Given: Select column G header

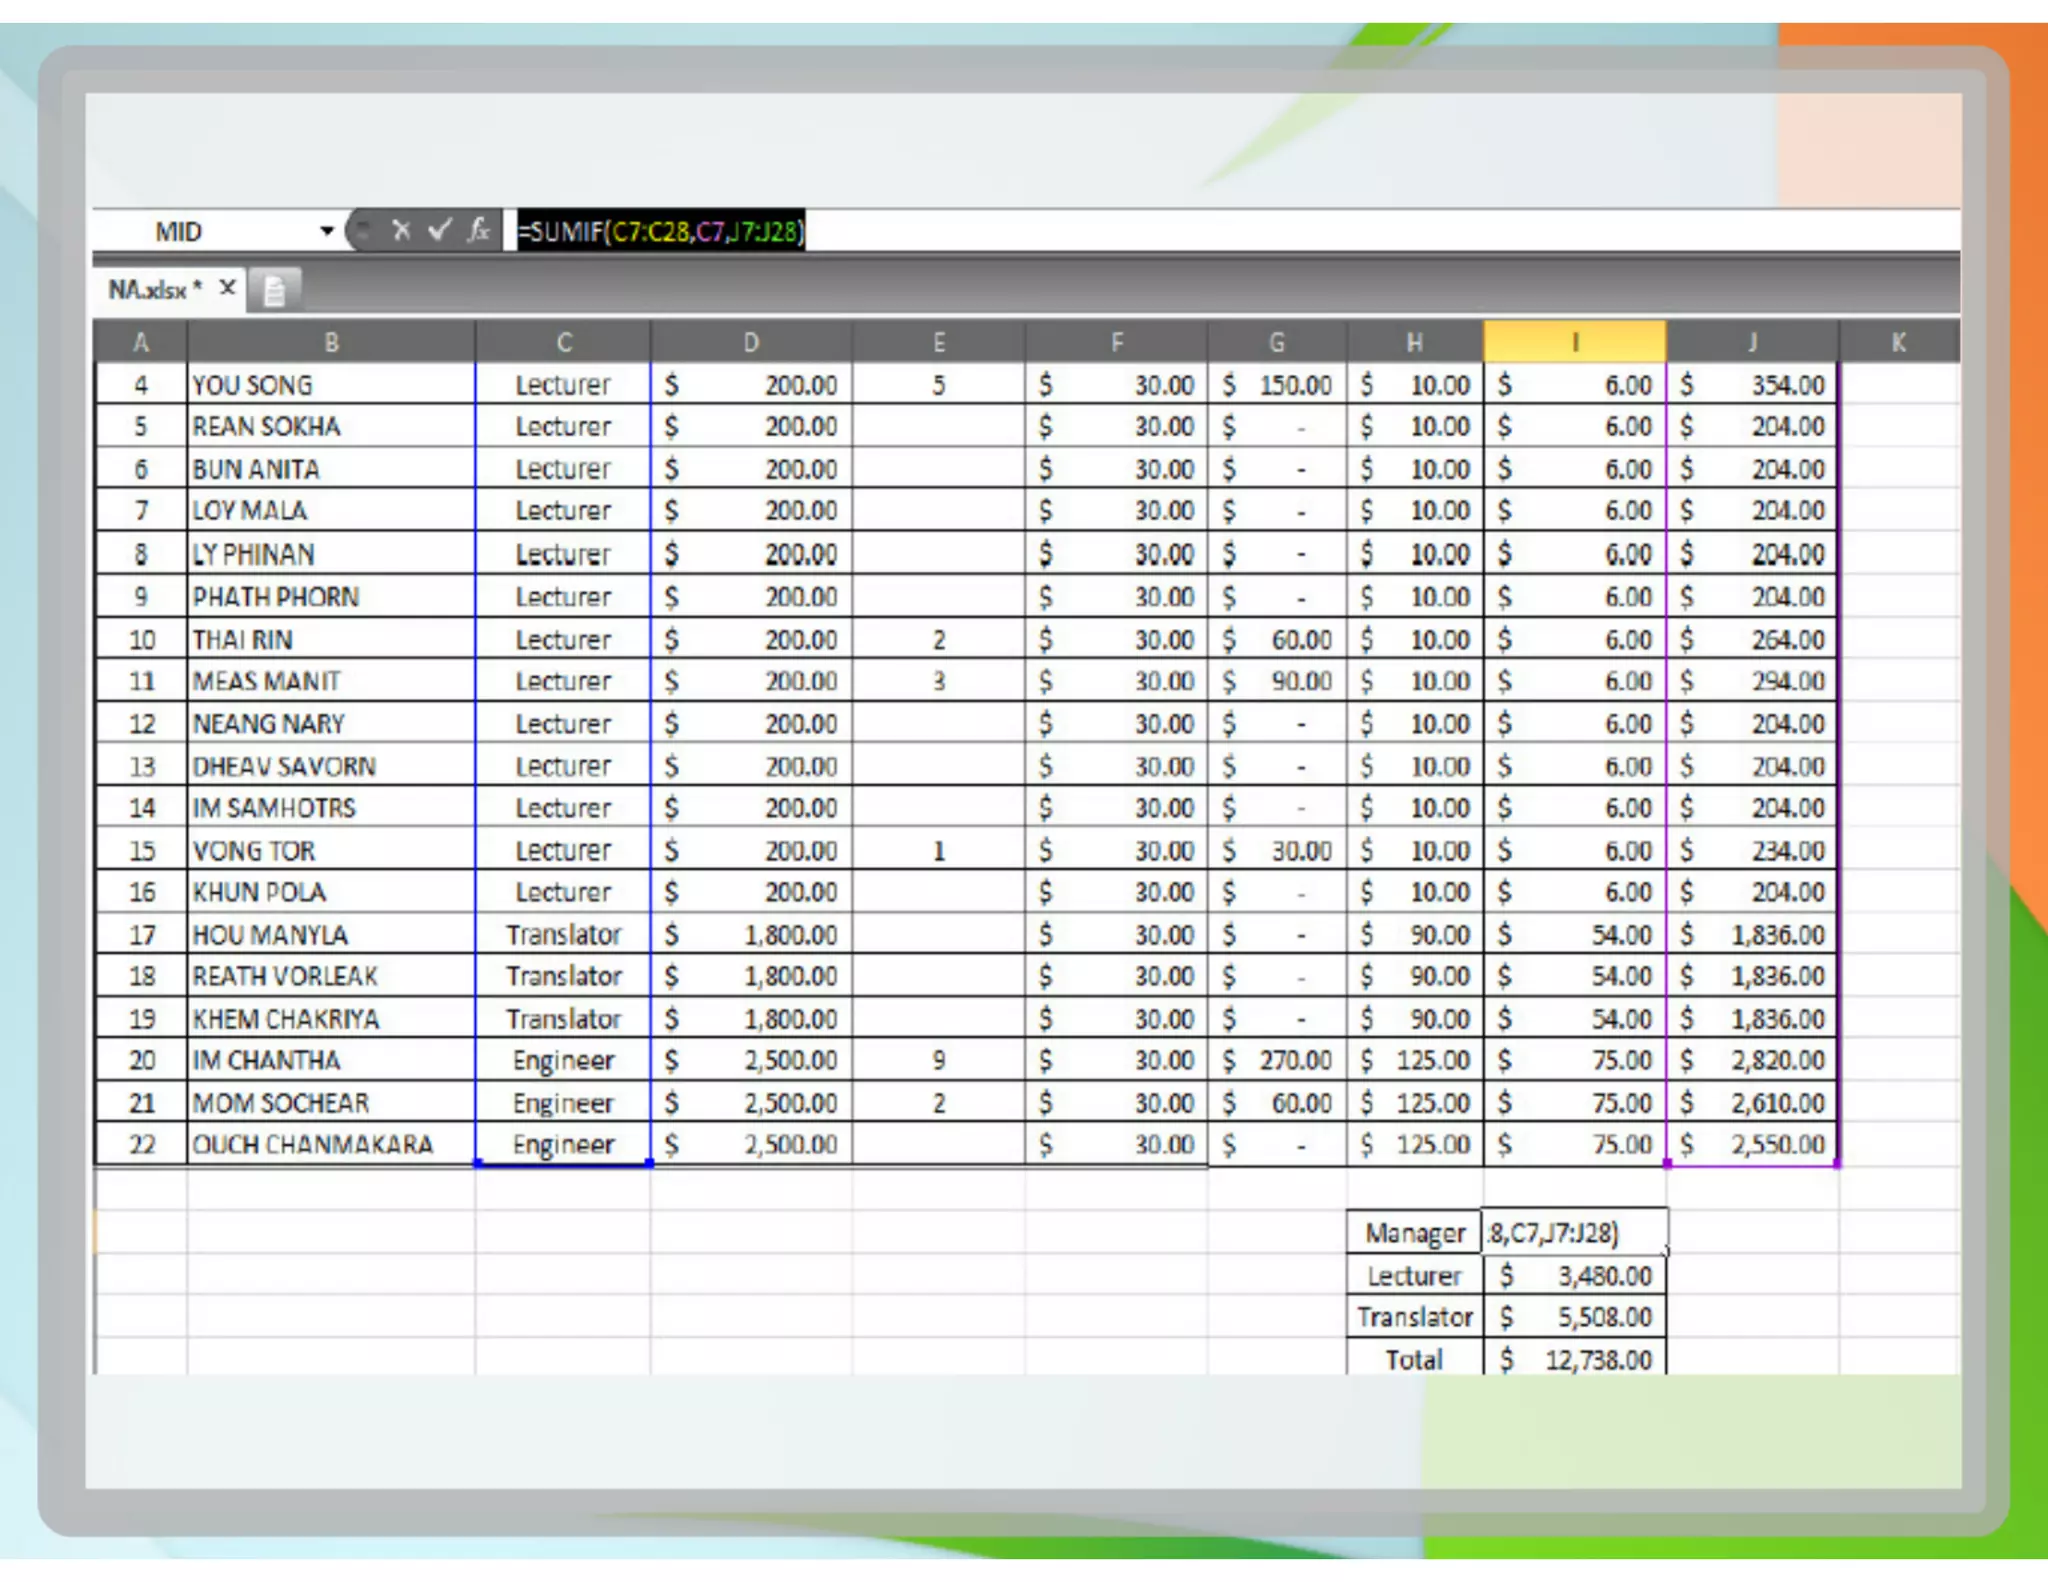Looking at the screenshot, I should pyautogui.click(x=1277, y=343).
